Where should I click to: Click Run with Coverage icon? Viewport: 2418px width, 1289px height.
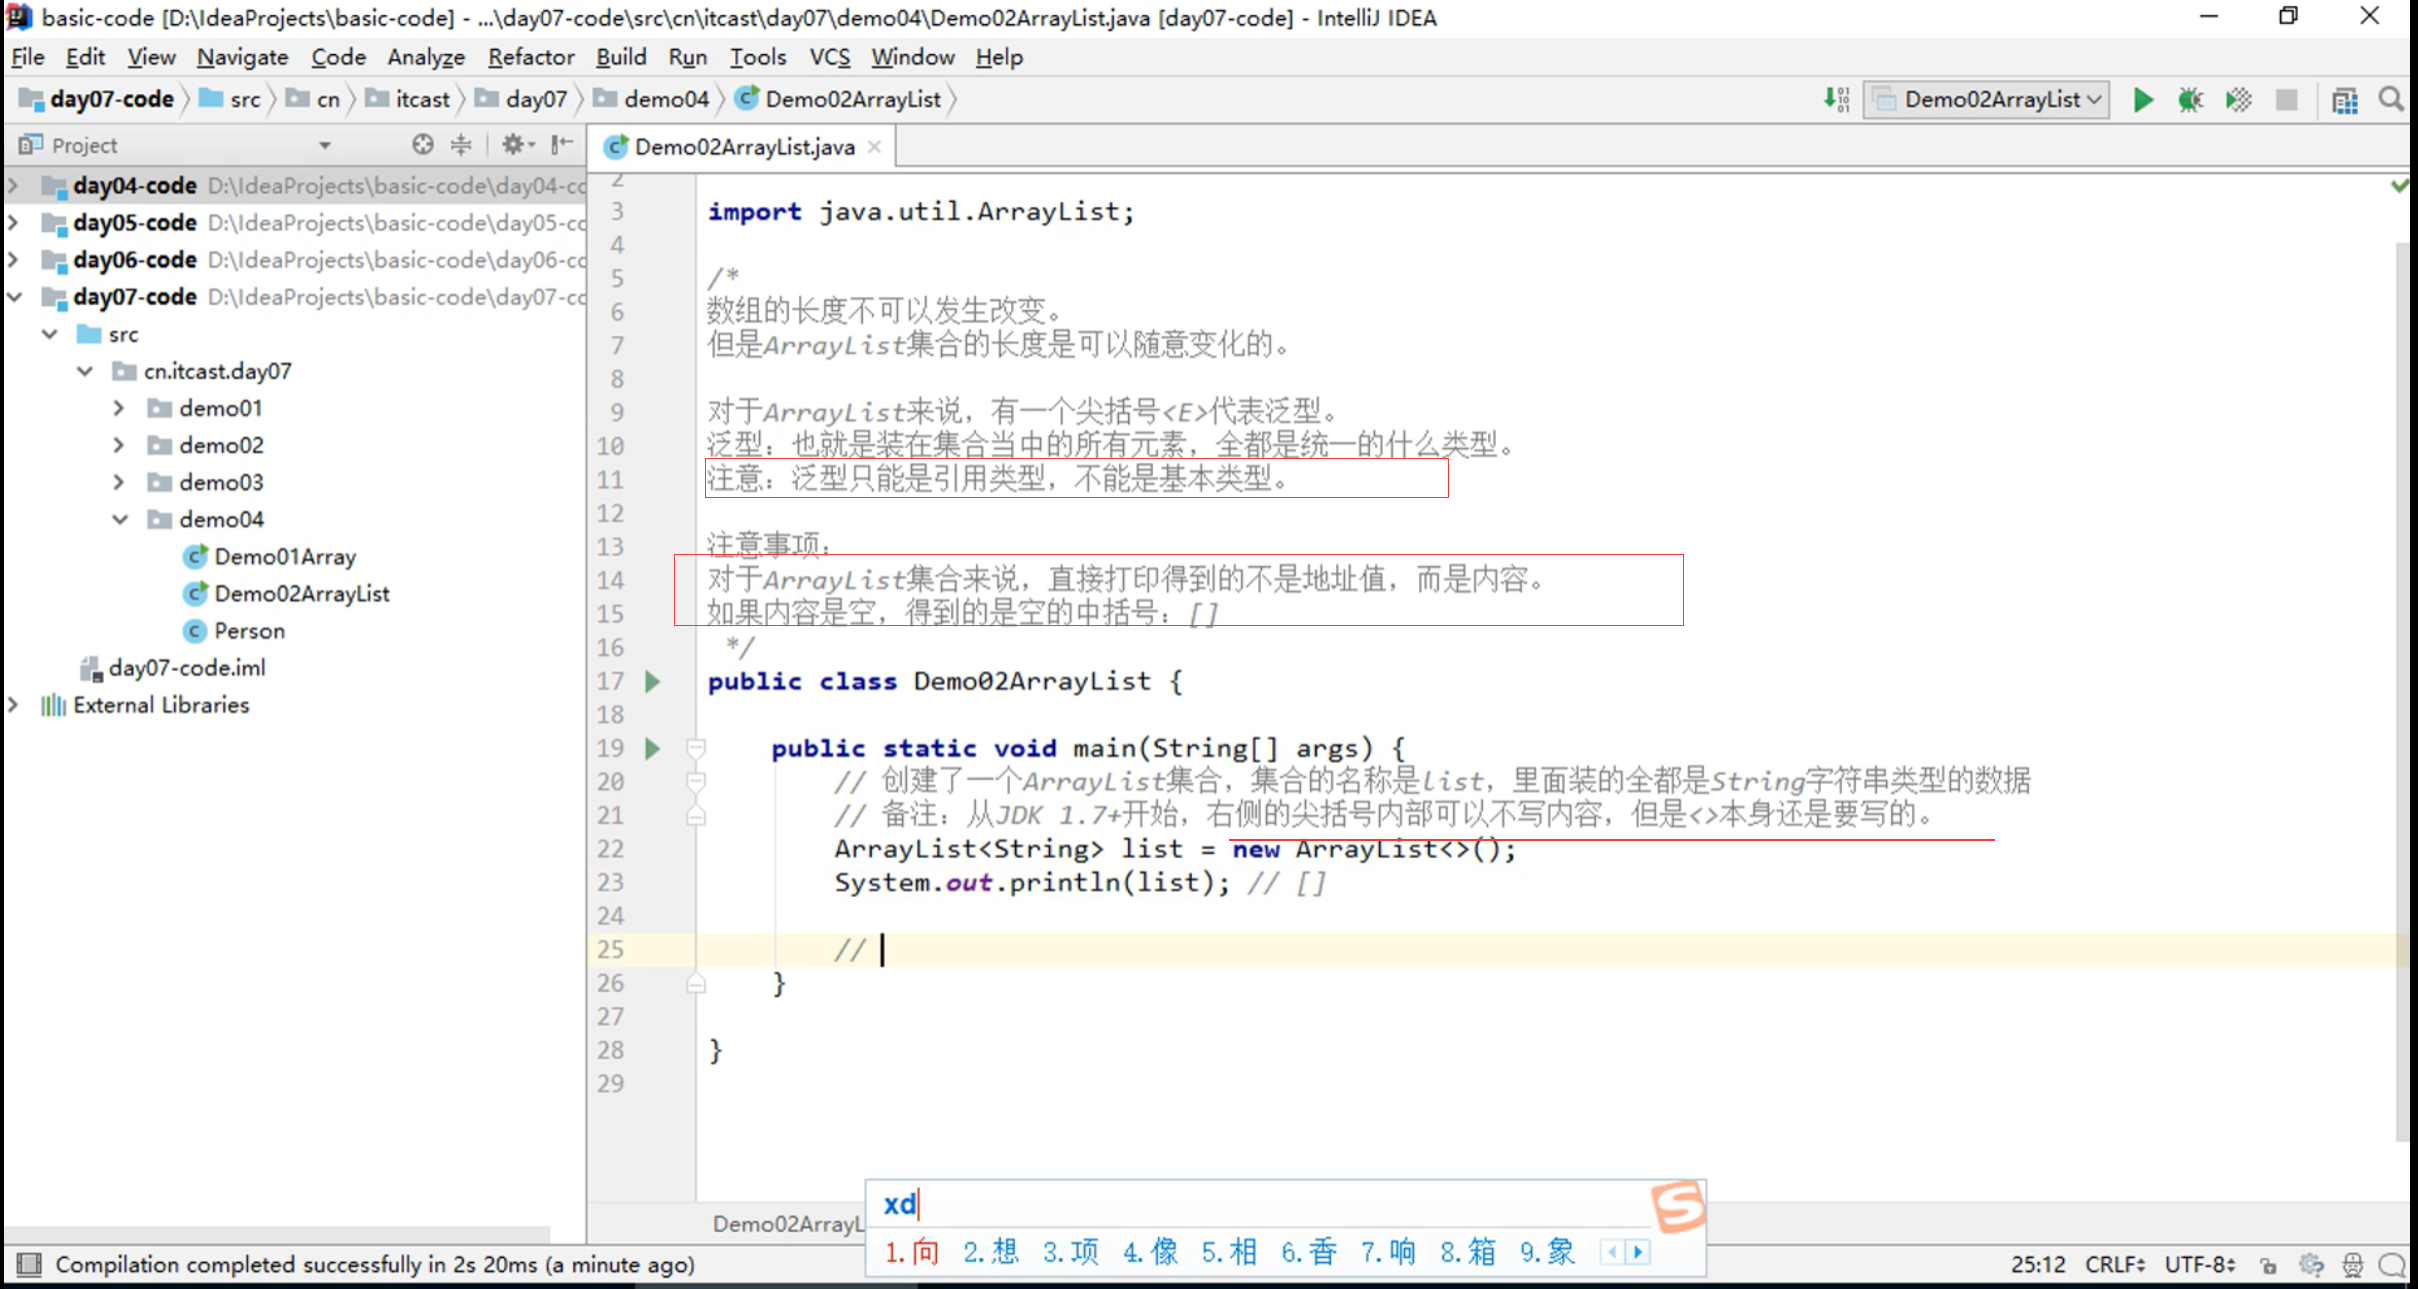[2238, 100]
